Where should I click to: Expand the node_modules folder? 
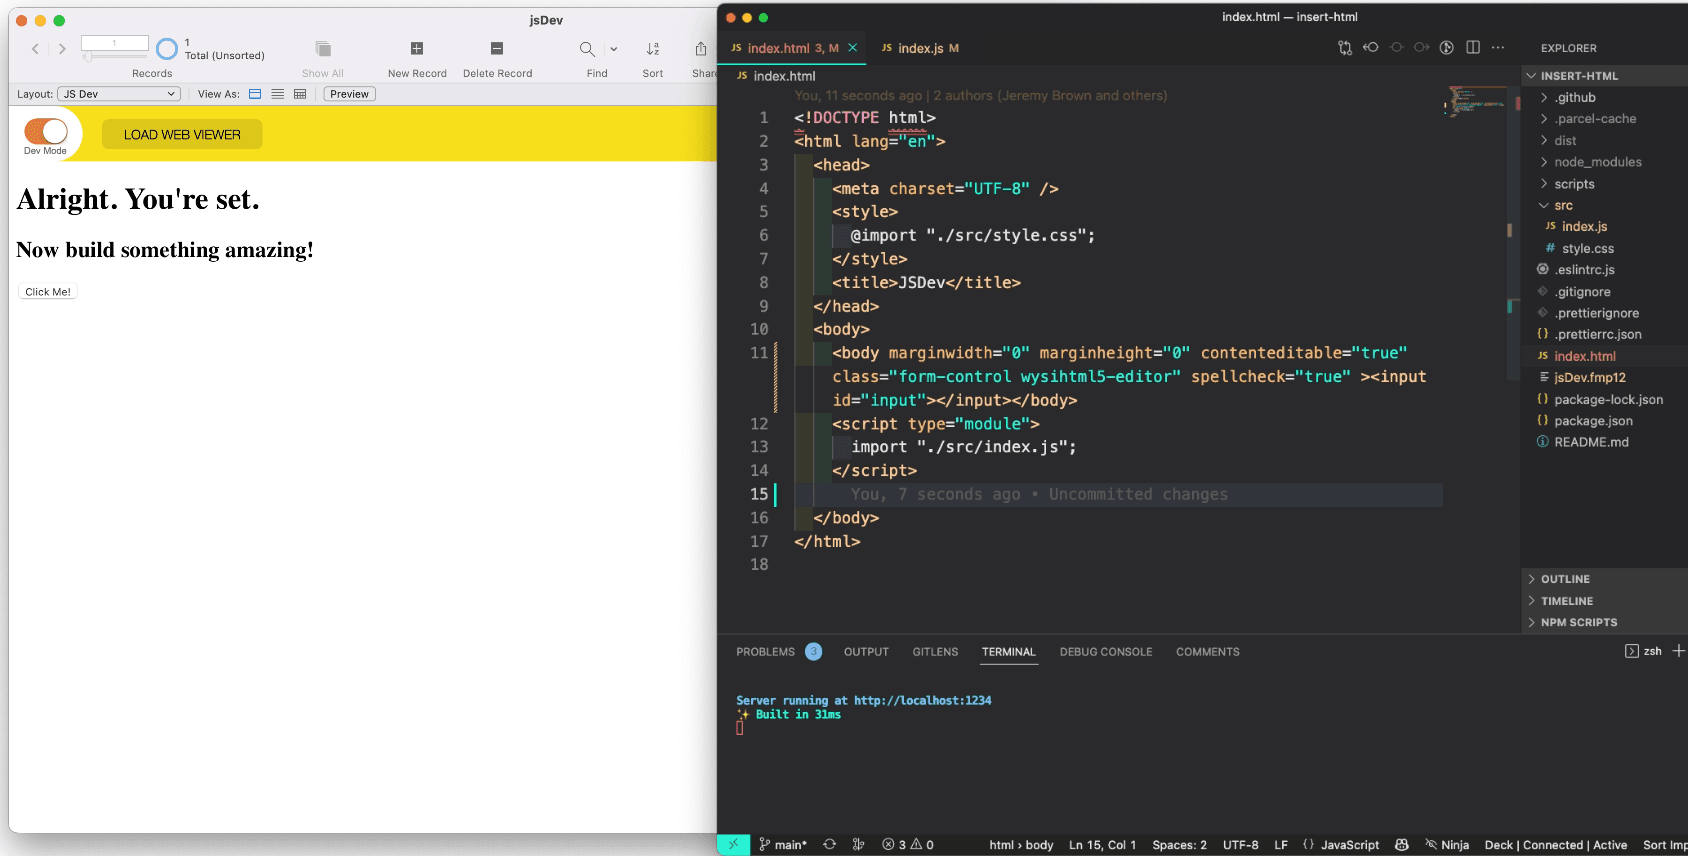point(1597,162)
